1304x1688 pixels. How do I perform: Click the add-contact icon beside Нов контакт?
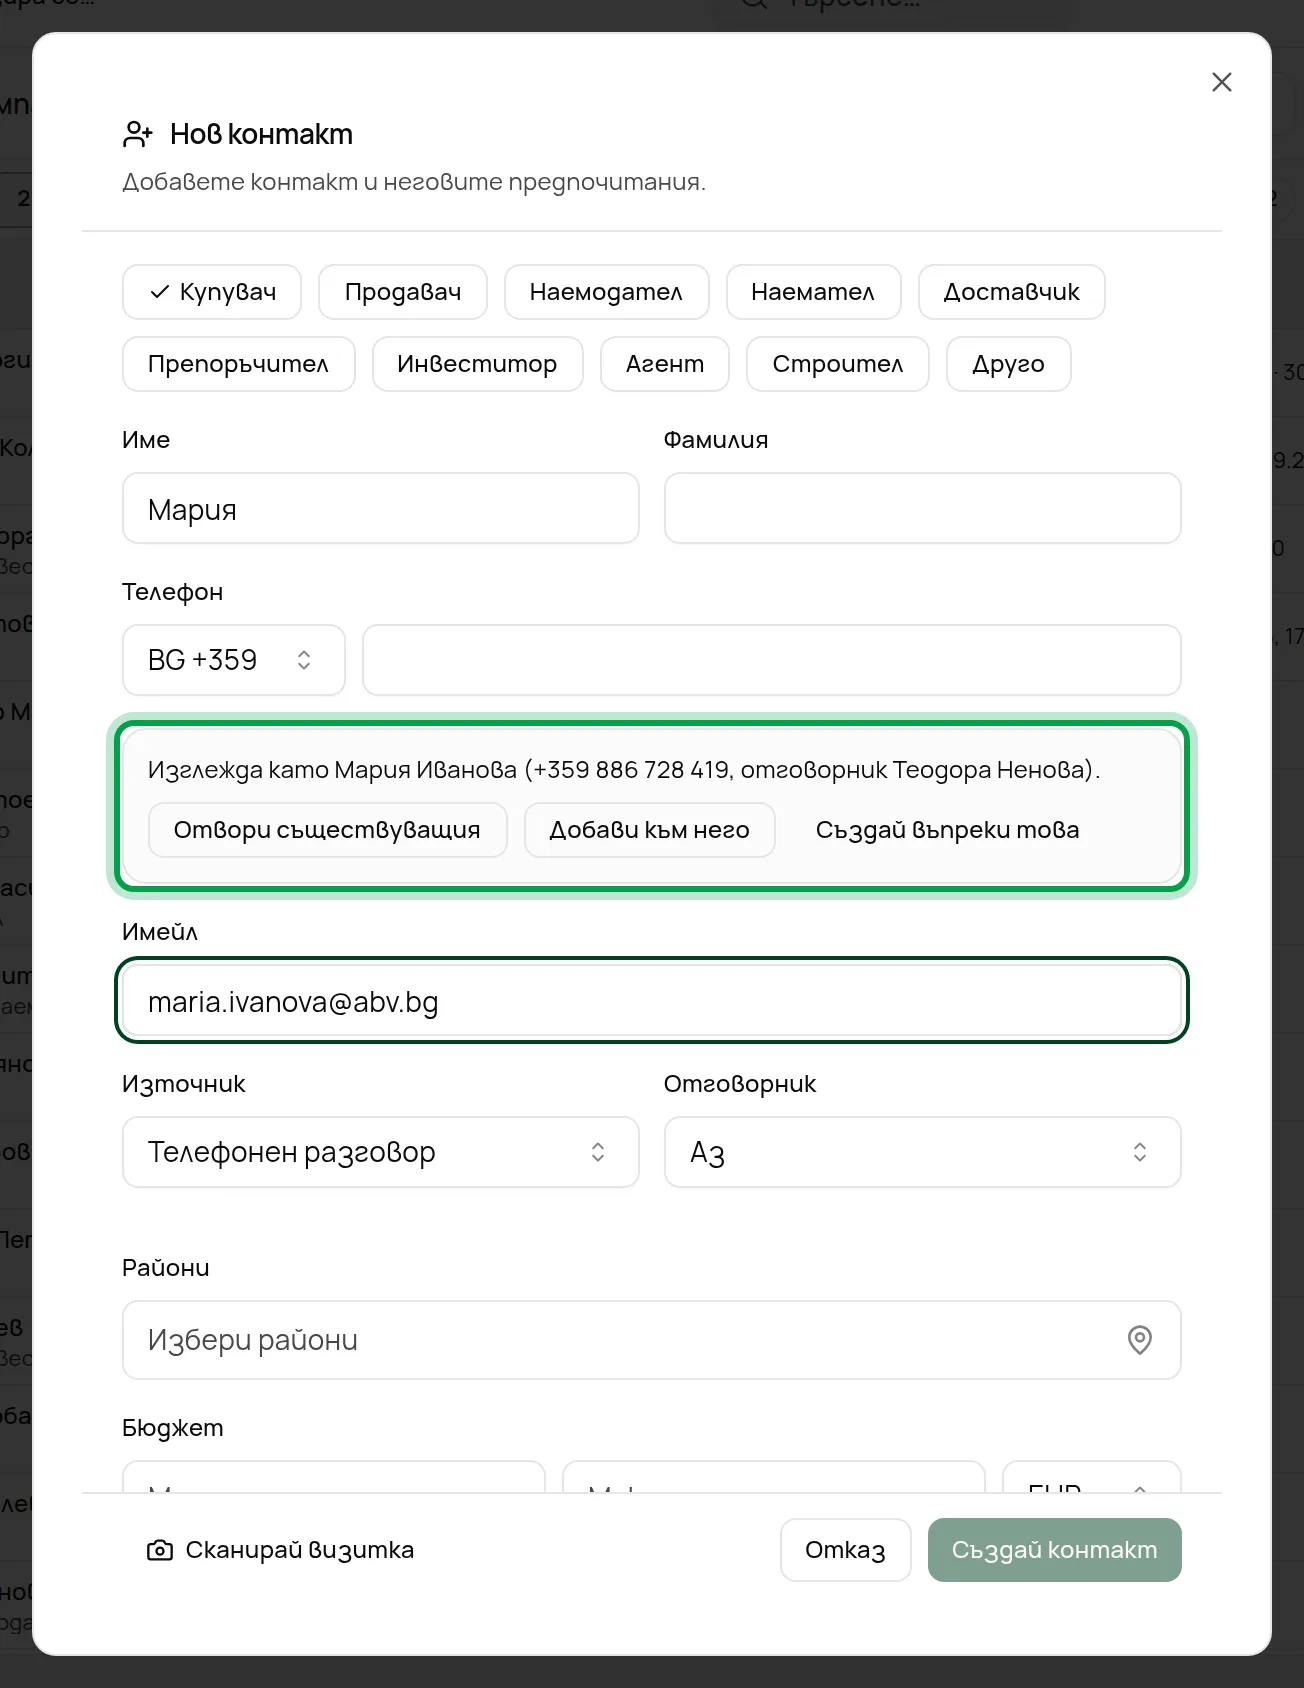138,134
